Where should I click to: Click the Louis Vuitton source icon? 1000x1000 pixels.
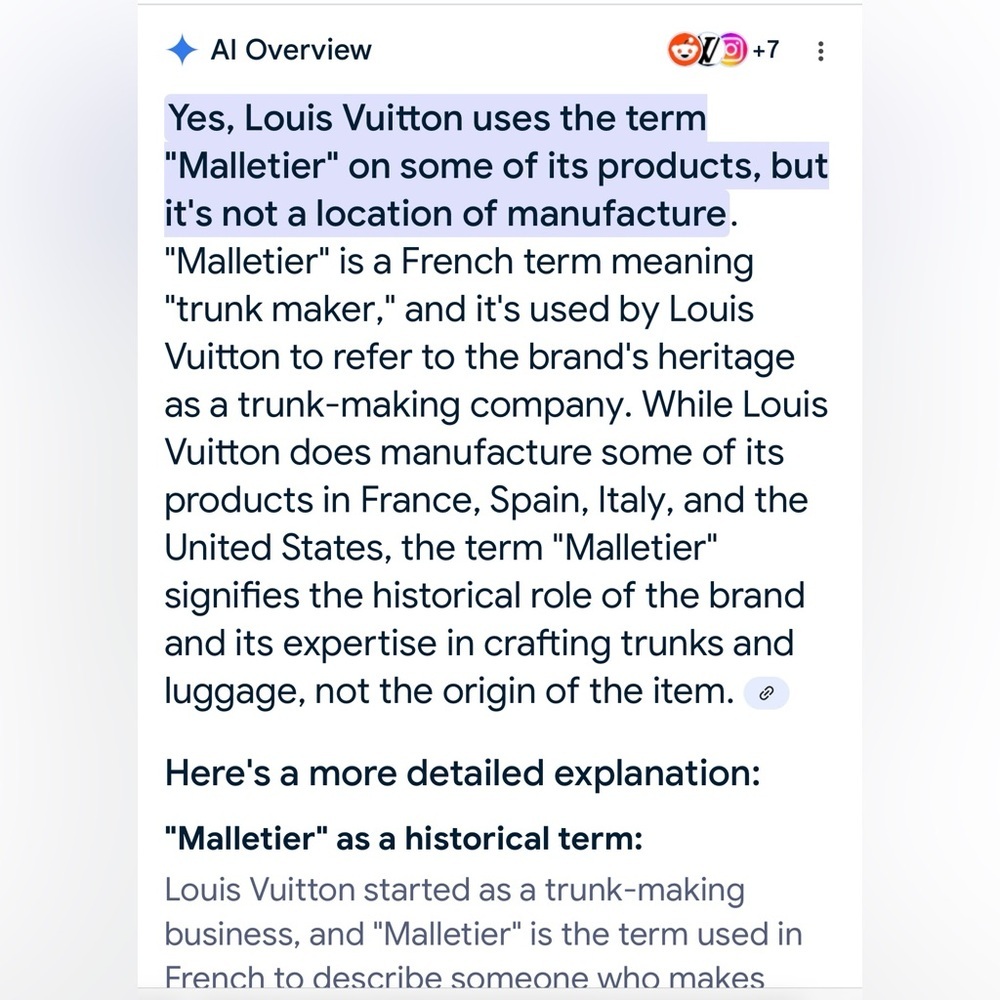[707, 49]
